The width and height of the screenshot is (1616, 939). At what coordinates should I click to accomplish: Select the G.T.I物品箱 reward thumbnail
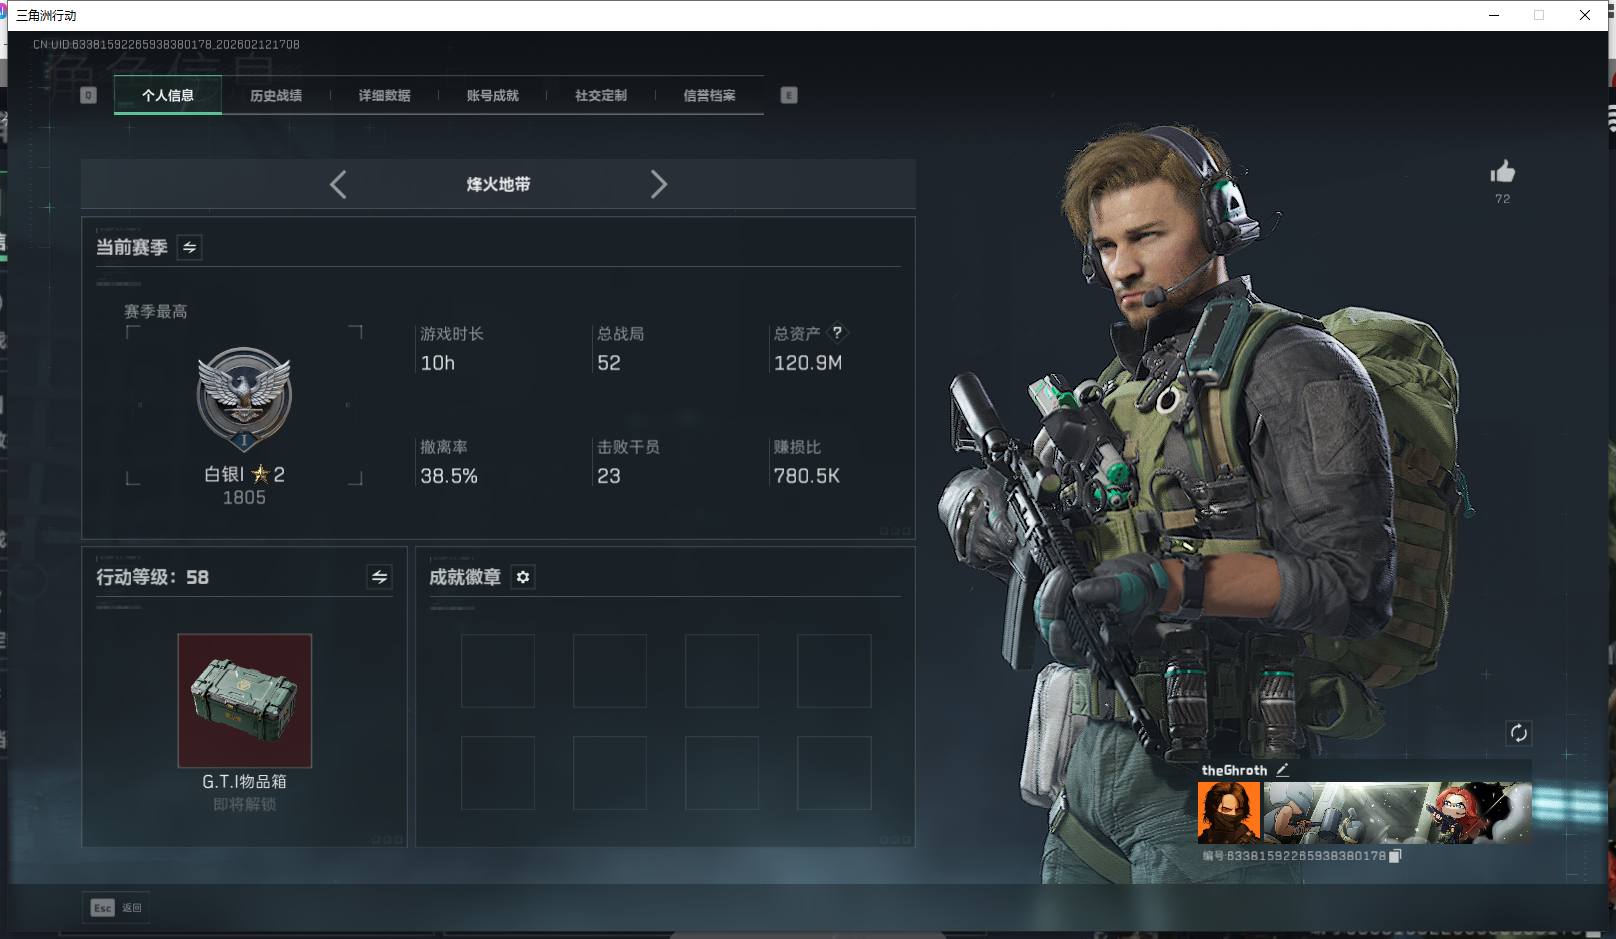(245, 700)
